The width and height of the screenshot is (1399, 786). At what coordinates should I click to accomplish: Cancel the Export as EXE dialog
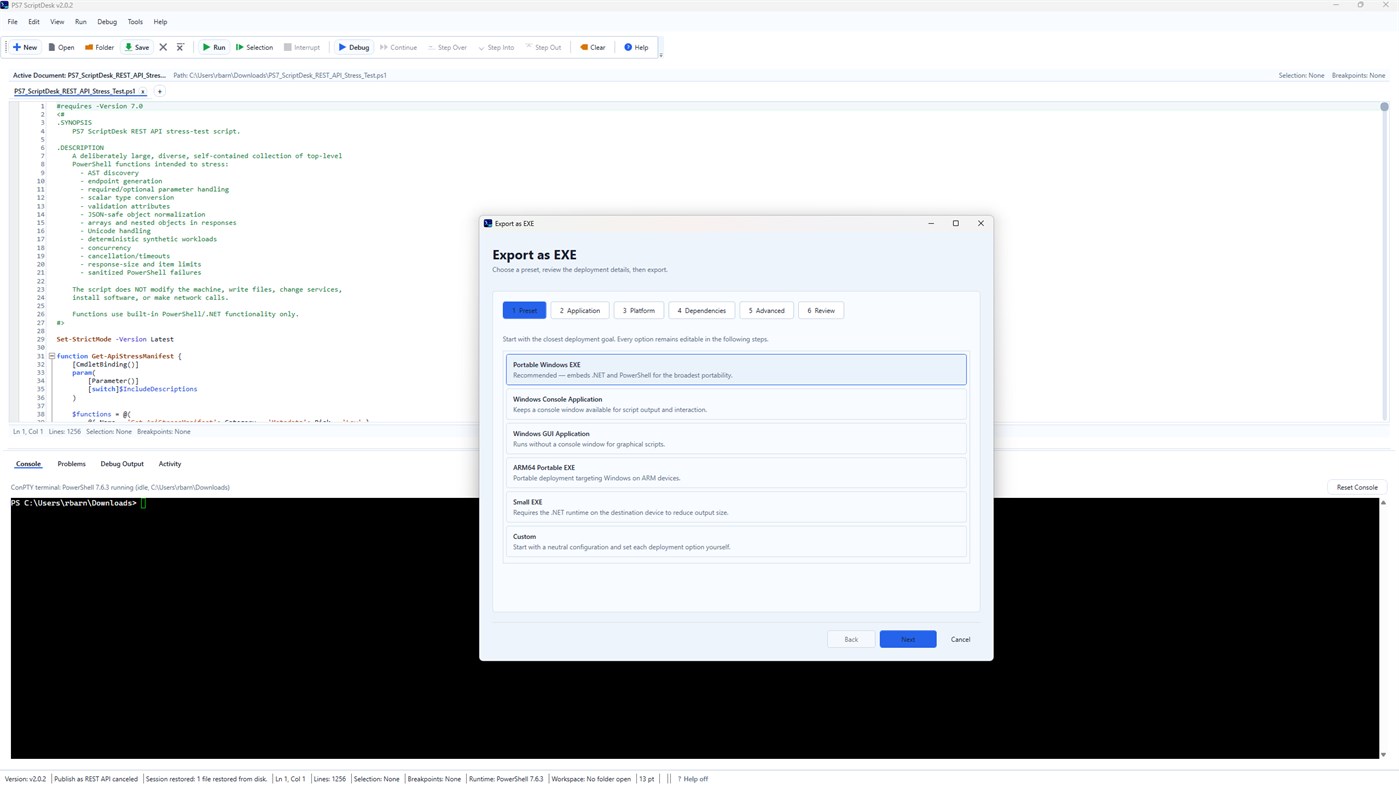[x=960, y=639]
